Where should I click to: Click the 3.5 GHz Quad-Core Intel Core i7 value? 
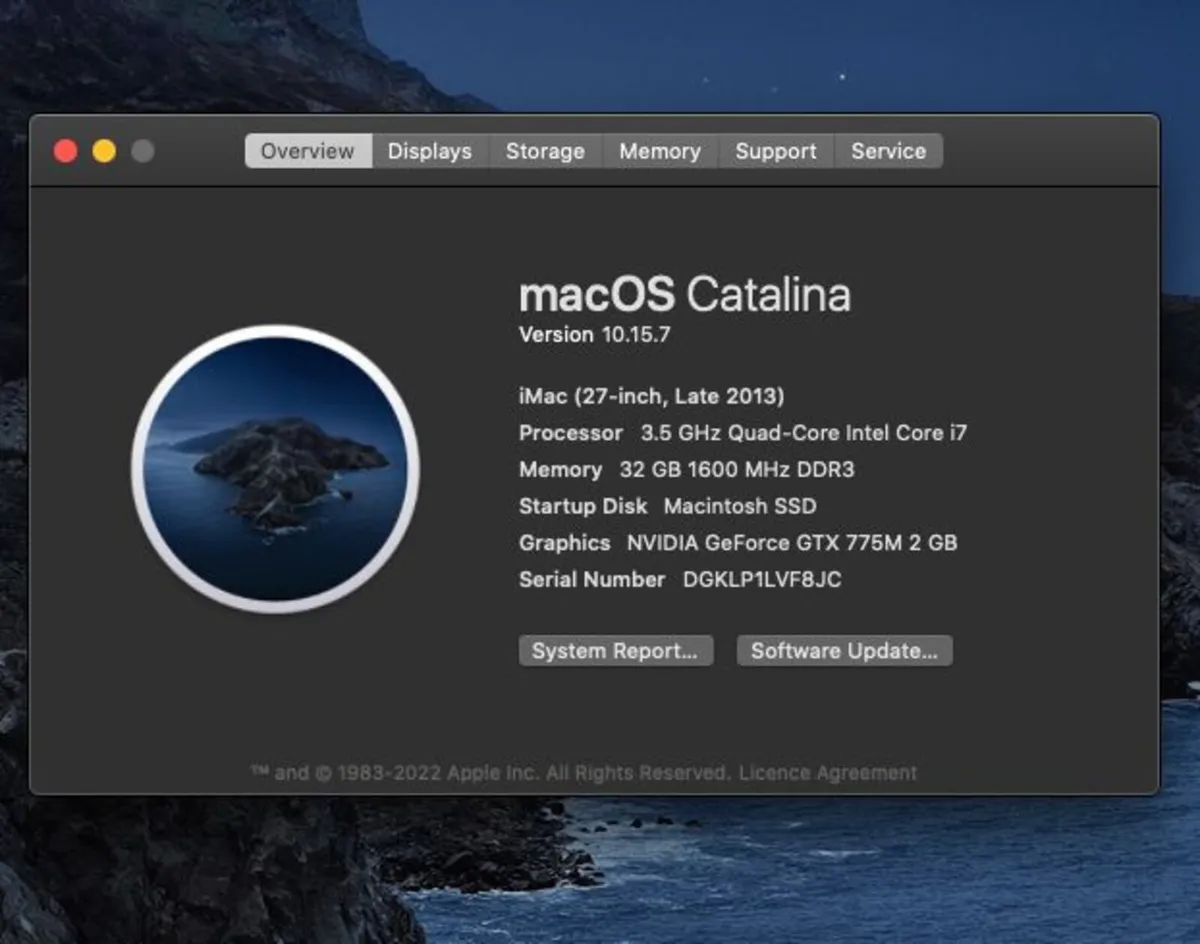pos(804,433)
